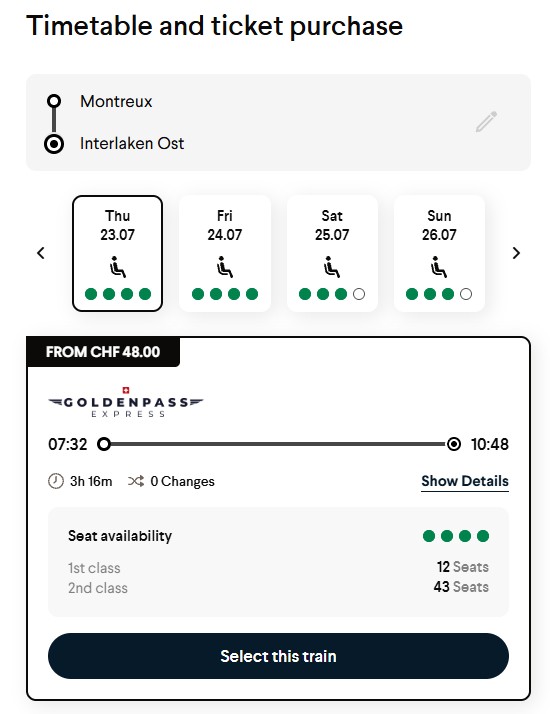Image resolution: width=550 pixels, height=714 pixels.
Task: Click the Montreux origin station field
Action: click(116, 101)
